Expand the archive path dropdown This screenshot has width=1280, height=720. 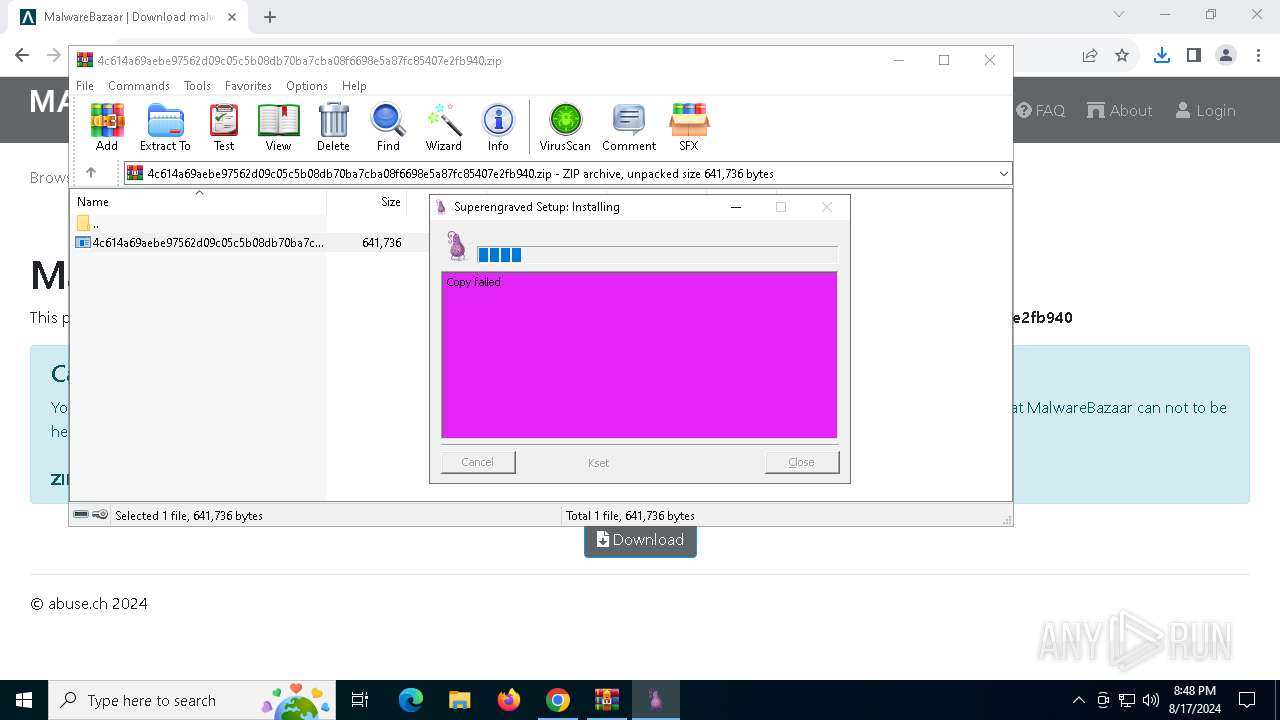pos(1003,174)
